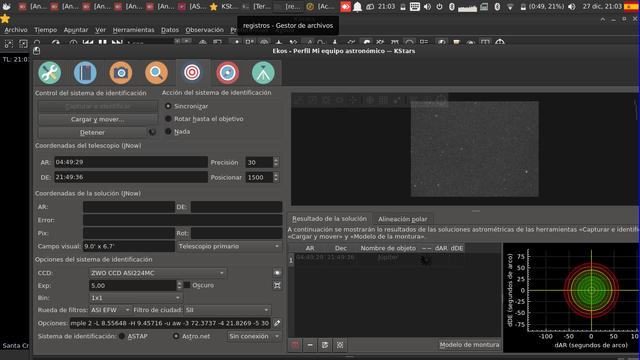Viewport: 640px width, 360px height.
Task: Click the red remote-desktop icon in panel
Action: click(345, 7)
